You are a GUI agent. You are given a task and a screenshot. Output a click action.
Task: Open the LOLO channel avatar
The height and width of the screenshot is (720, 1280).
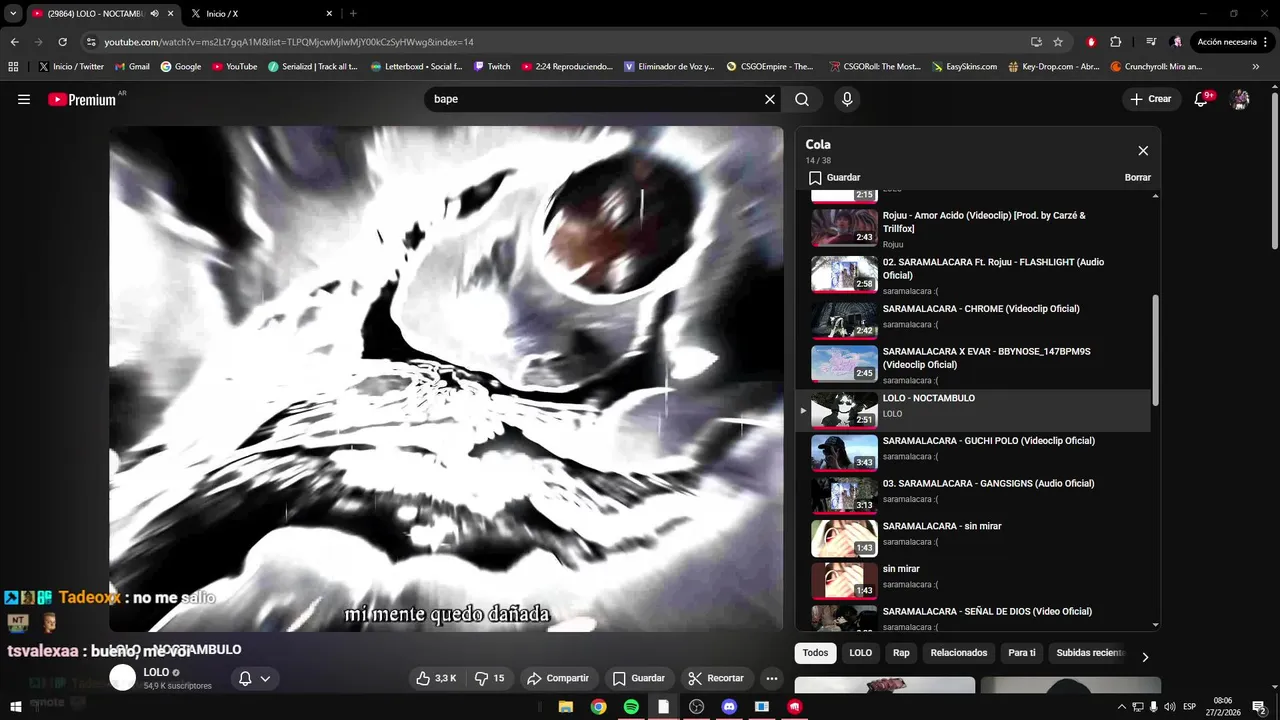(x=122, y=678)
